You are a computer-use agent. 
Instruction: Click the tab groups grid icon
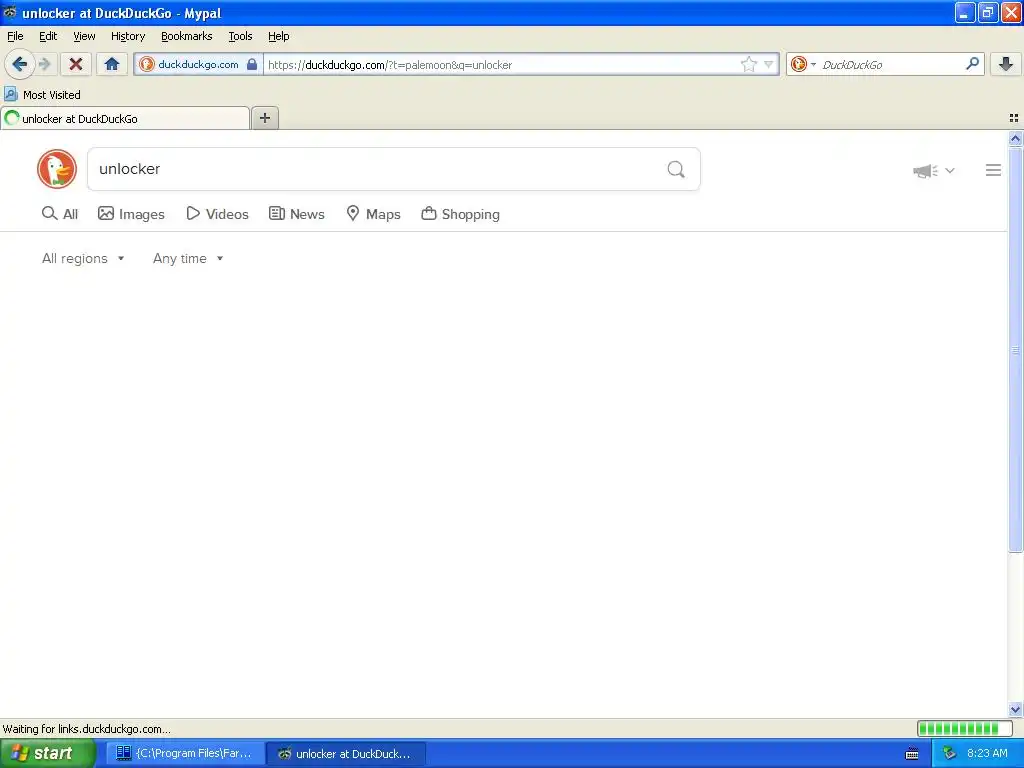click(x=1014, y=118)
